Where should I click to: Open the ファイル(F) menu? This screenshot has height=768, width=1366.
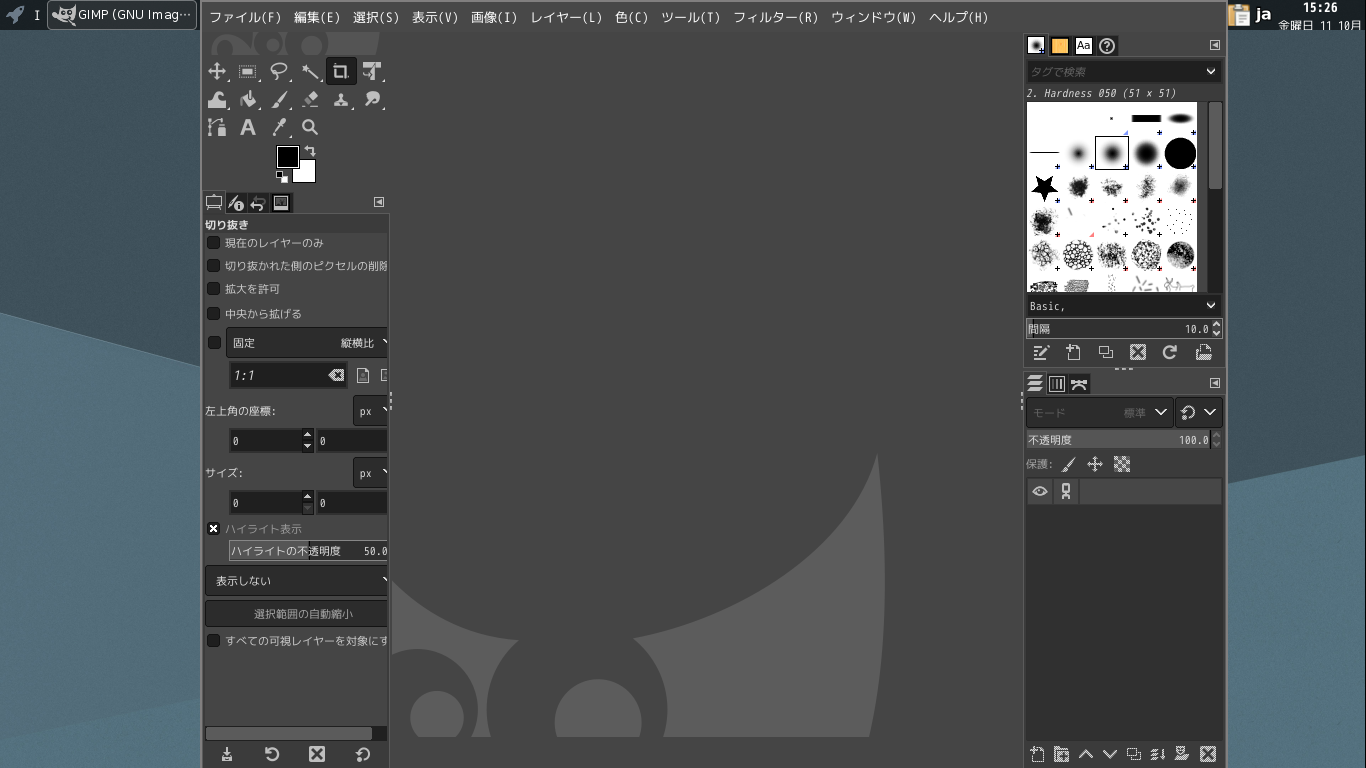click(245, 17)
